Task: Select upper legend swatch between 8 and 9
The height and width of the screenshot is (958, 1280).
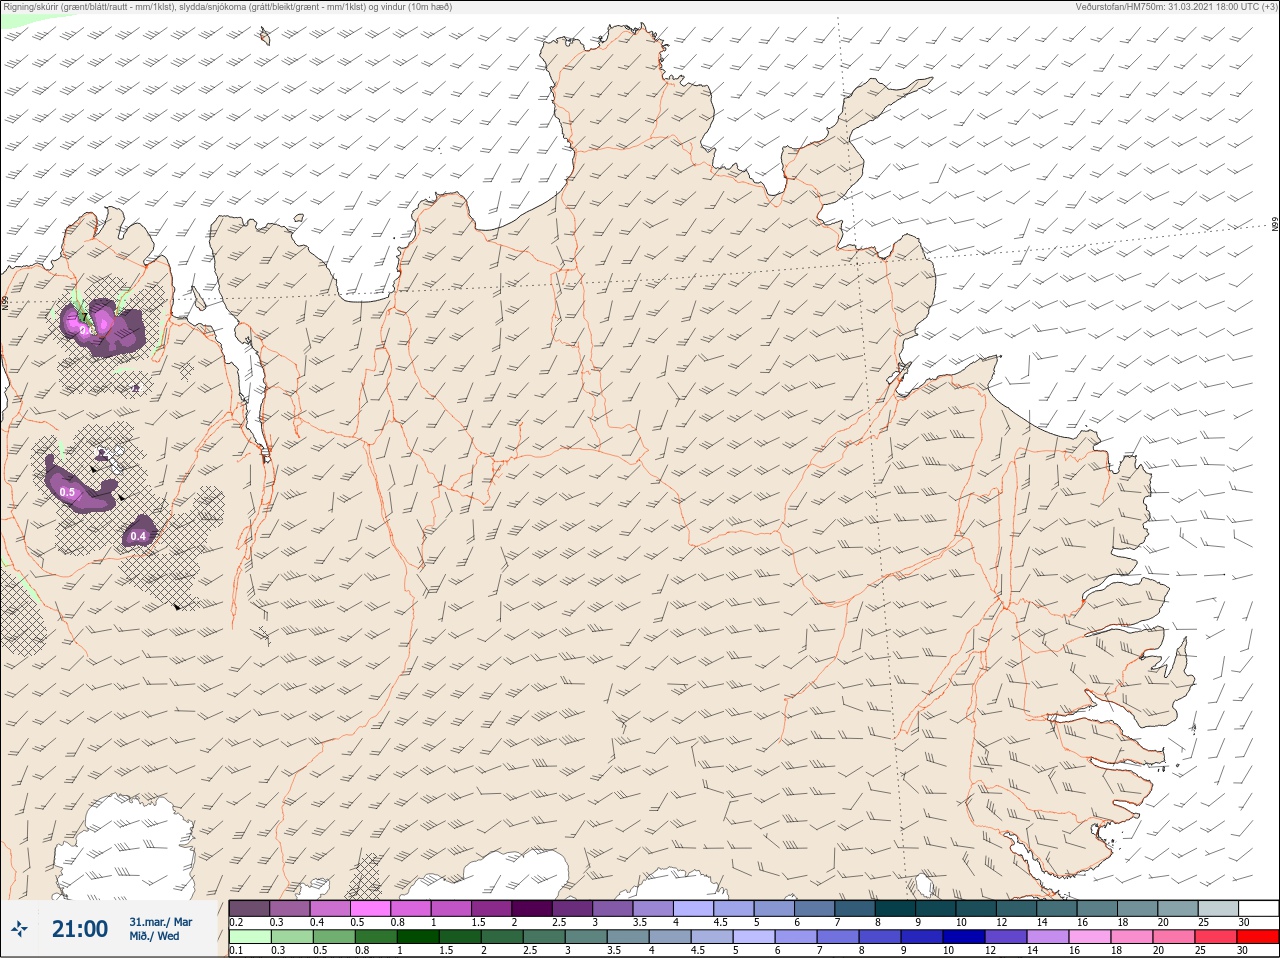Action: point(895,908)
